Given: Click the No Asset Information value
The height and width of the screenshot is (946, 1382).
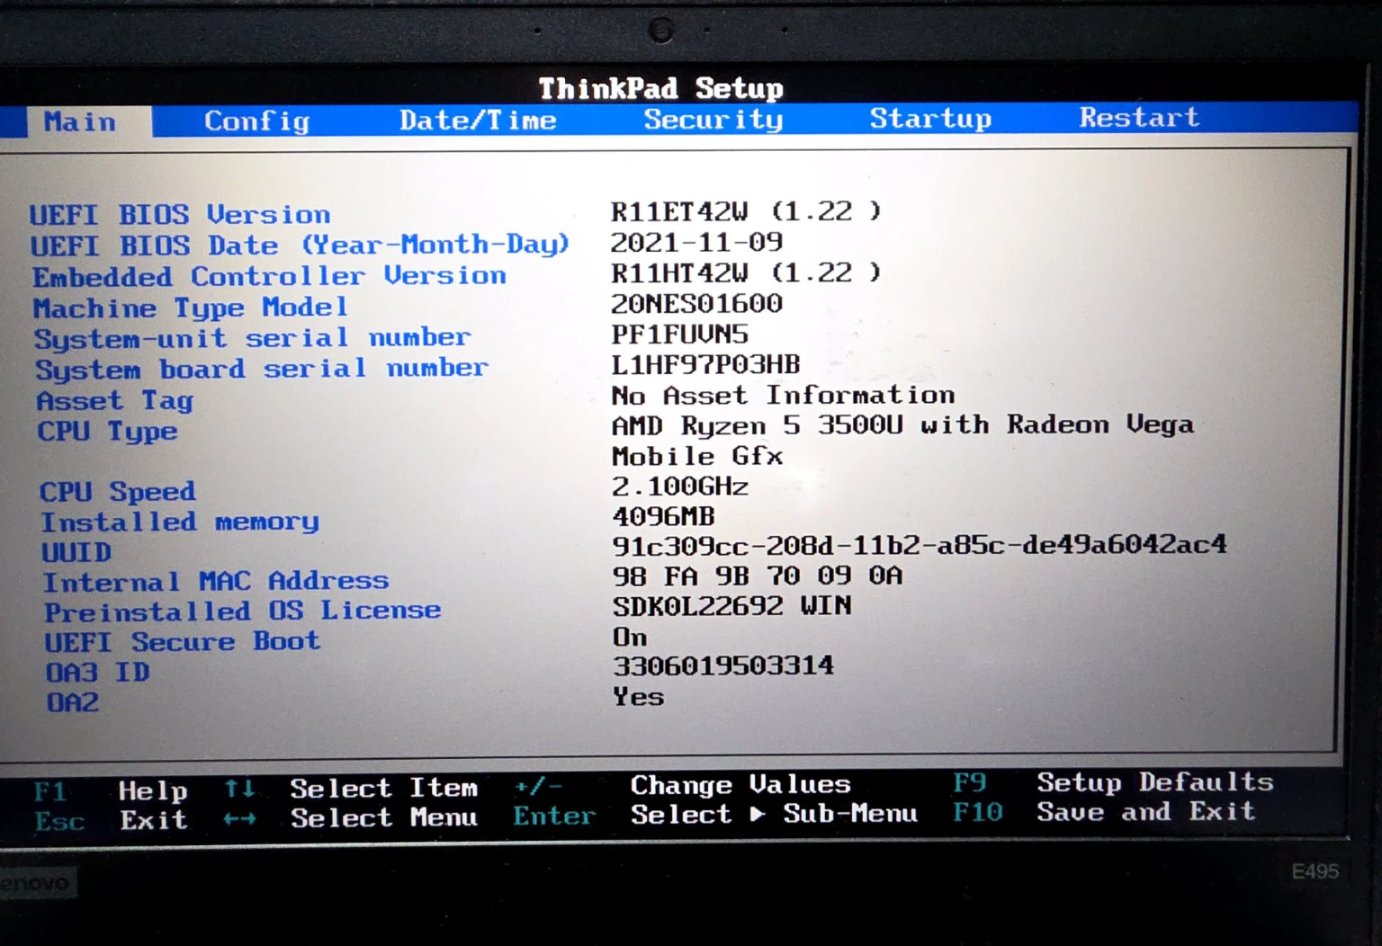Looking at the screenshot, I should (783, 395).
